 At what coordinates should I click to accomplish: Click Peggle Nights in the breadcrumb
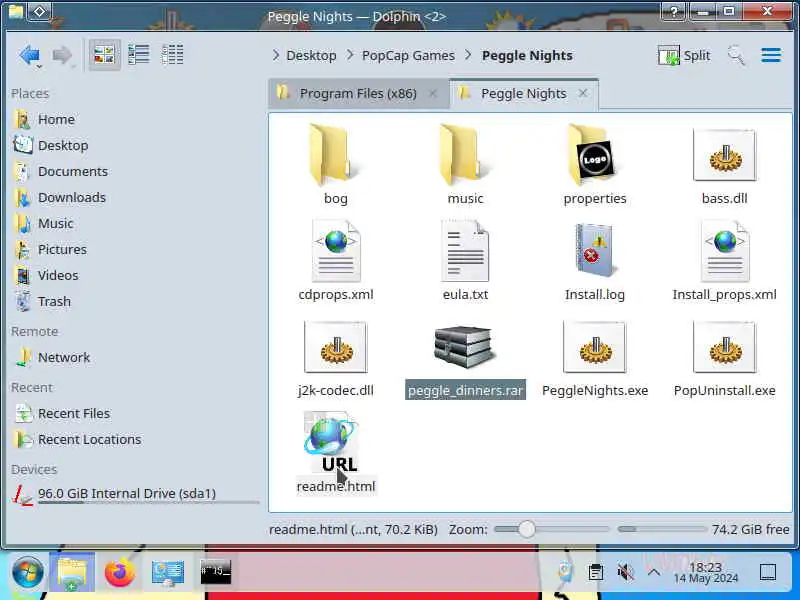click(x=527, y=55)
